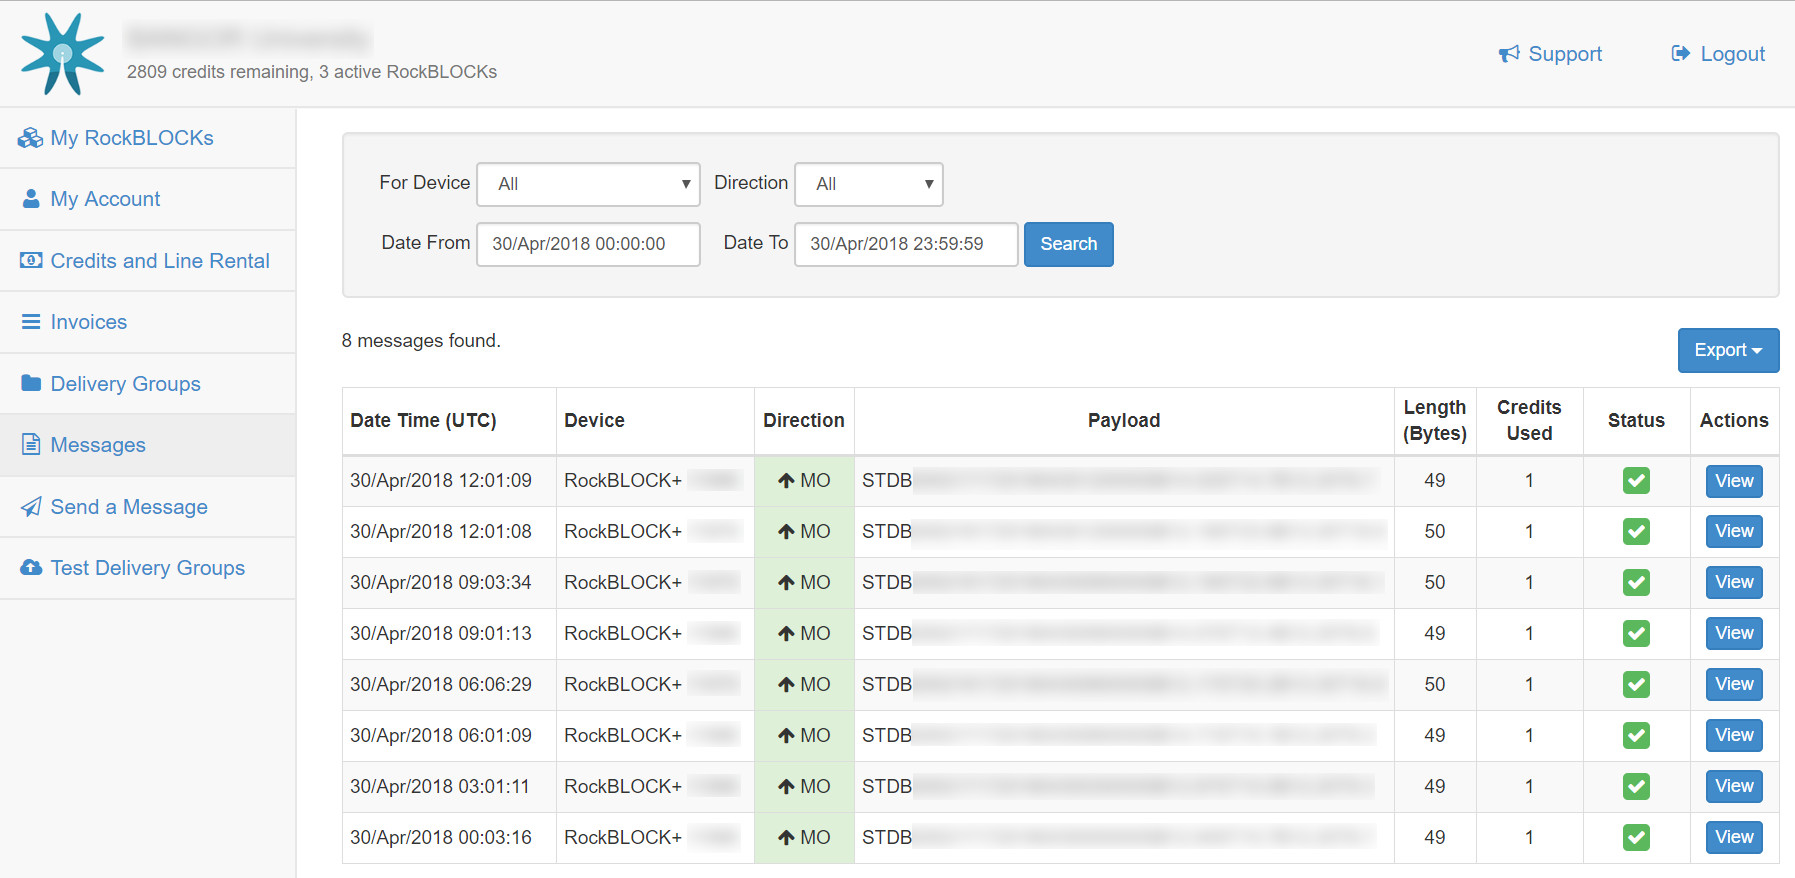Viewport: 1795px width, 878px height.
Task: Click the Send a Message paper plane icon
Action: 31,506
